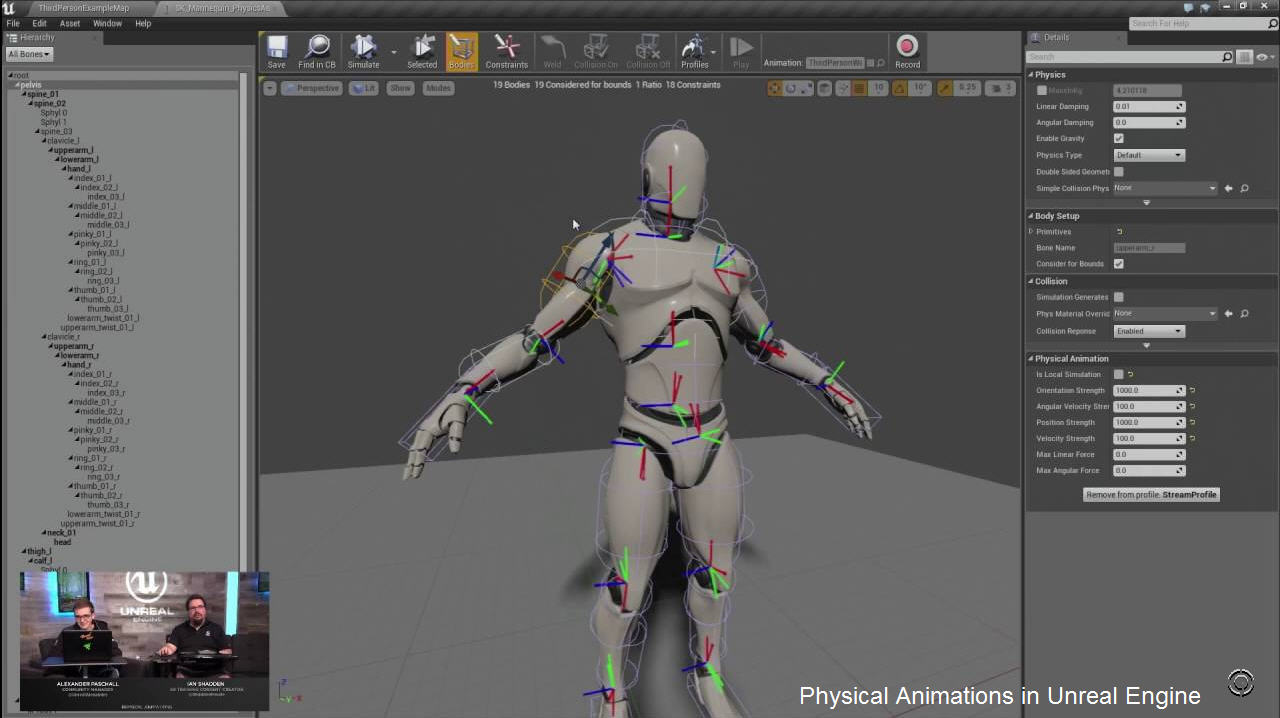Open grid snap value 10
This screenshot has width=1280, height=718.
[x=879, y=88]
